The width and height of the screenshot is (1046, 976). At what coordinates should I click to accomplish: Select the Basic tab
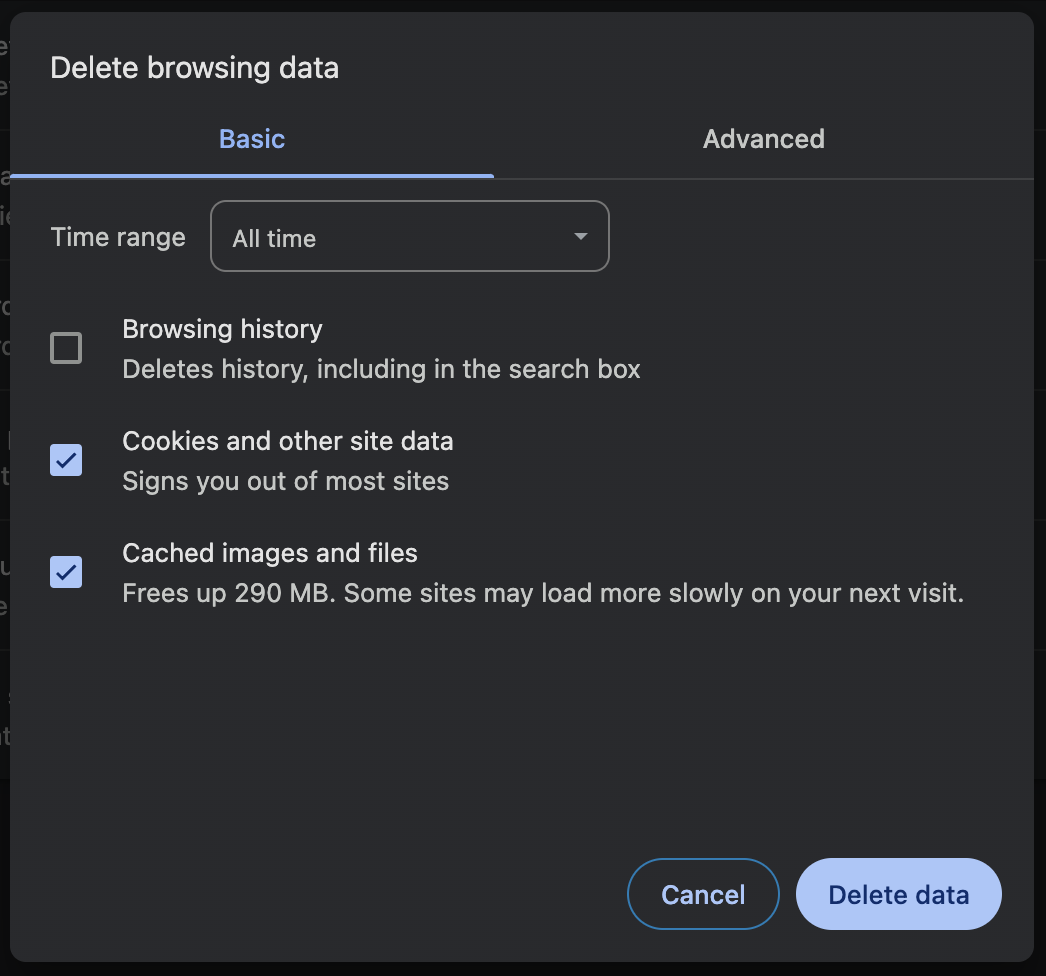(x=251, y=139)
